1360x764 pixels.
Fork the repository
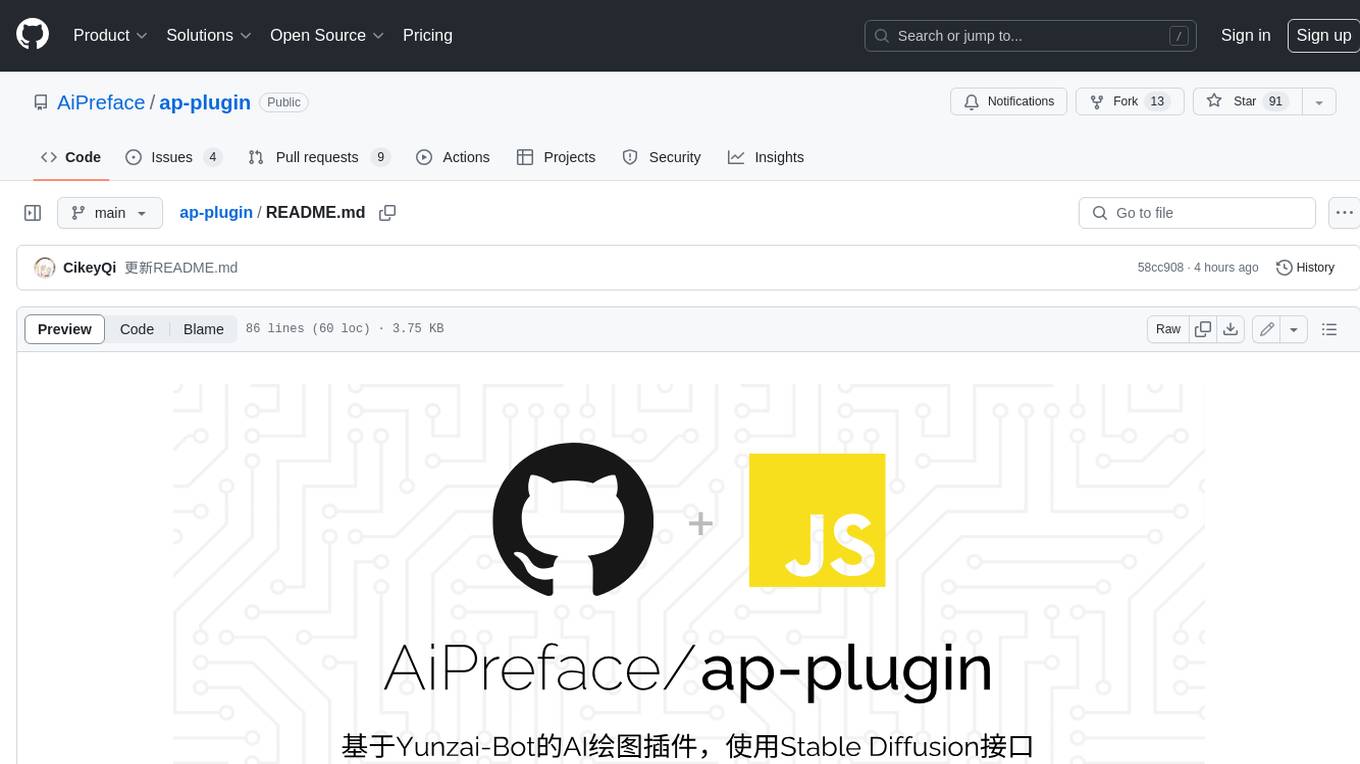pyautogui.click(x=1130, y=102)
